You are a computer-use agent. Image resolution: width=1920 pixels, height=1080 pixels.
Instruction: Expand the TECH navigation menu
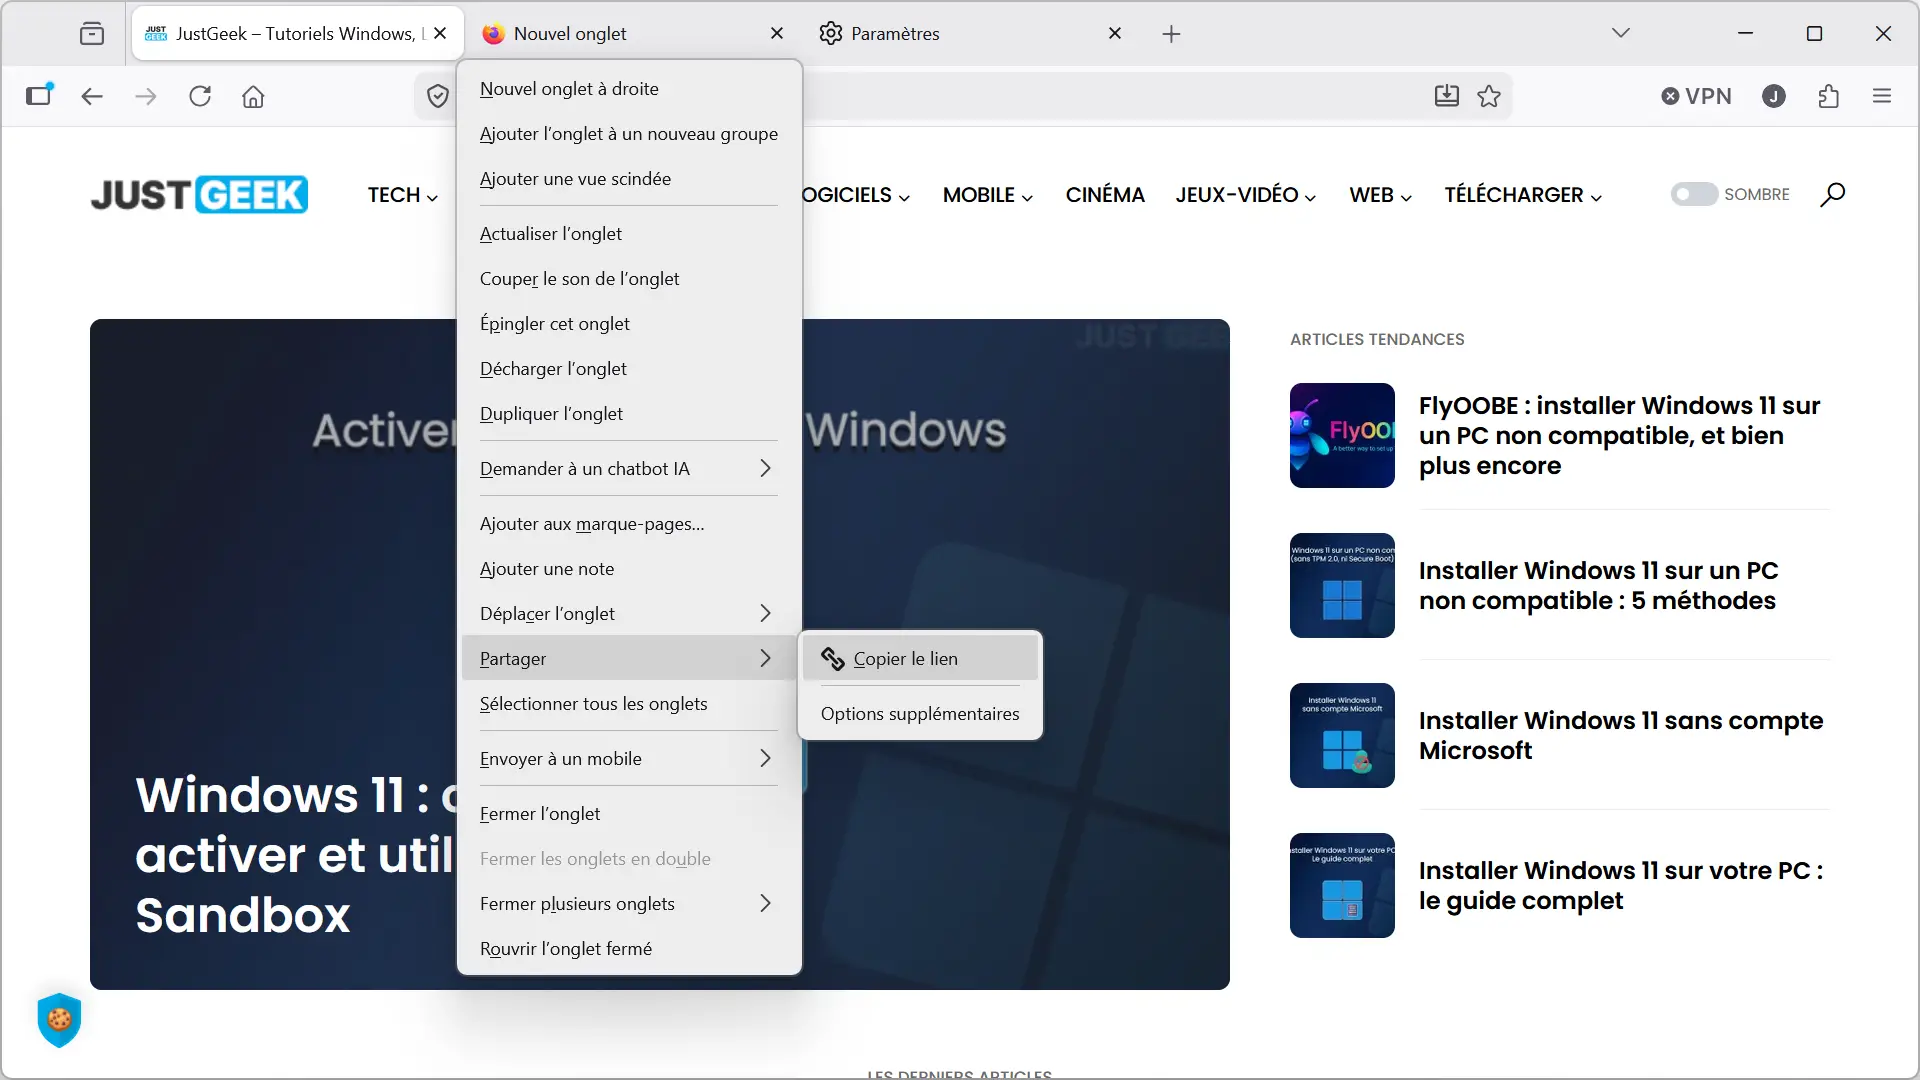(x=403, y=195)
